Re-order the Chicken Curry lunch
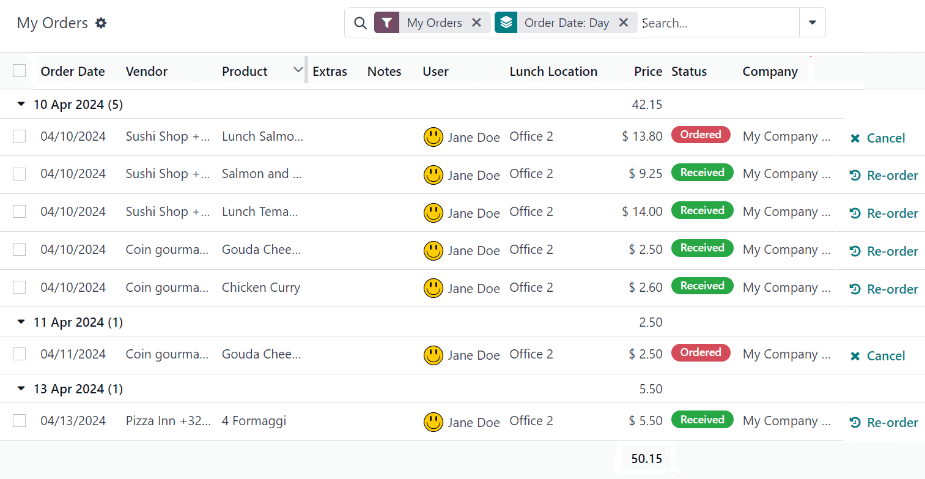 pyautogui.click(x=883, y=289)
